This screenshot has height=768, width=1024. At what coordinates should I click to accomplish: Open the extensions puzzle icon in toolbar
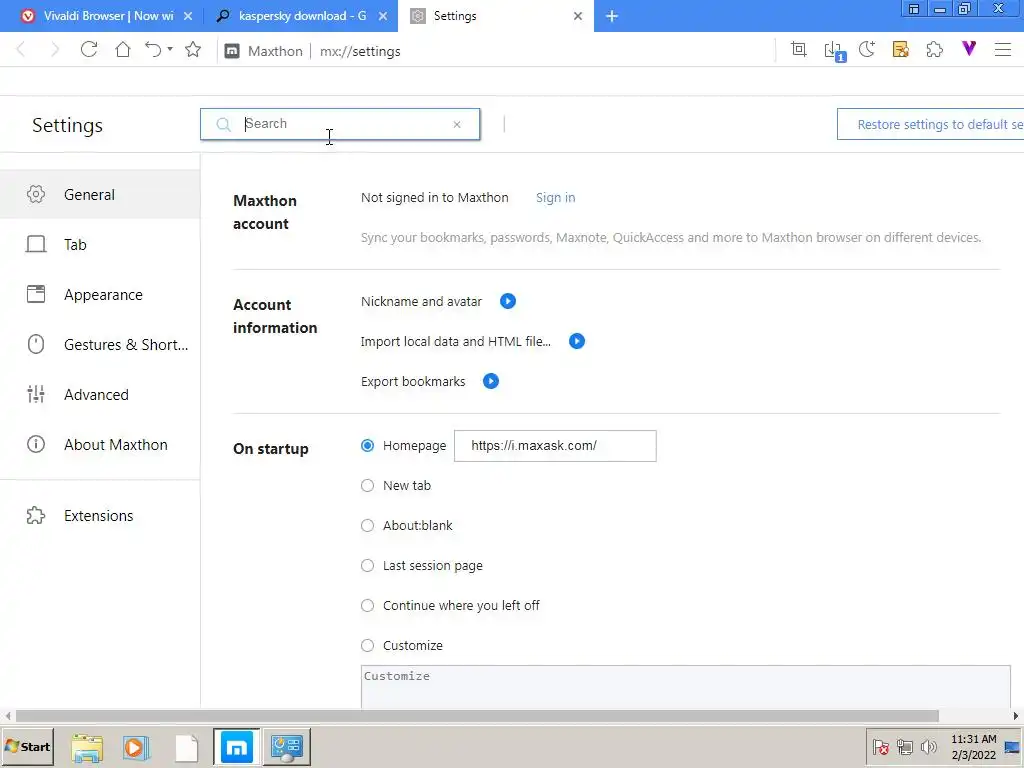(935, 50)
